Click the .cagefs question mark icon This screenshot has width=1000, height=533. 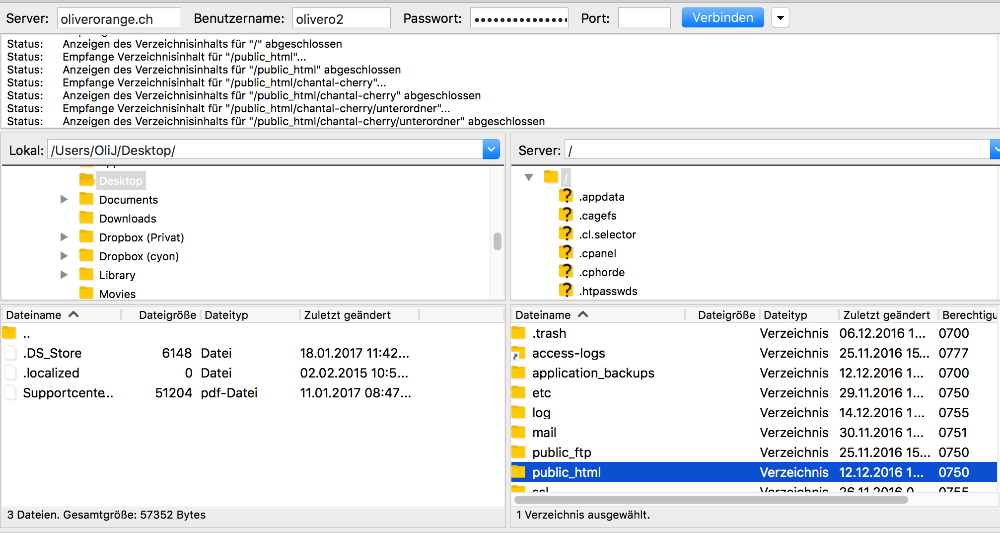point(566,214)
